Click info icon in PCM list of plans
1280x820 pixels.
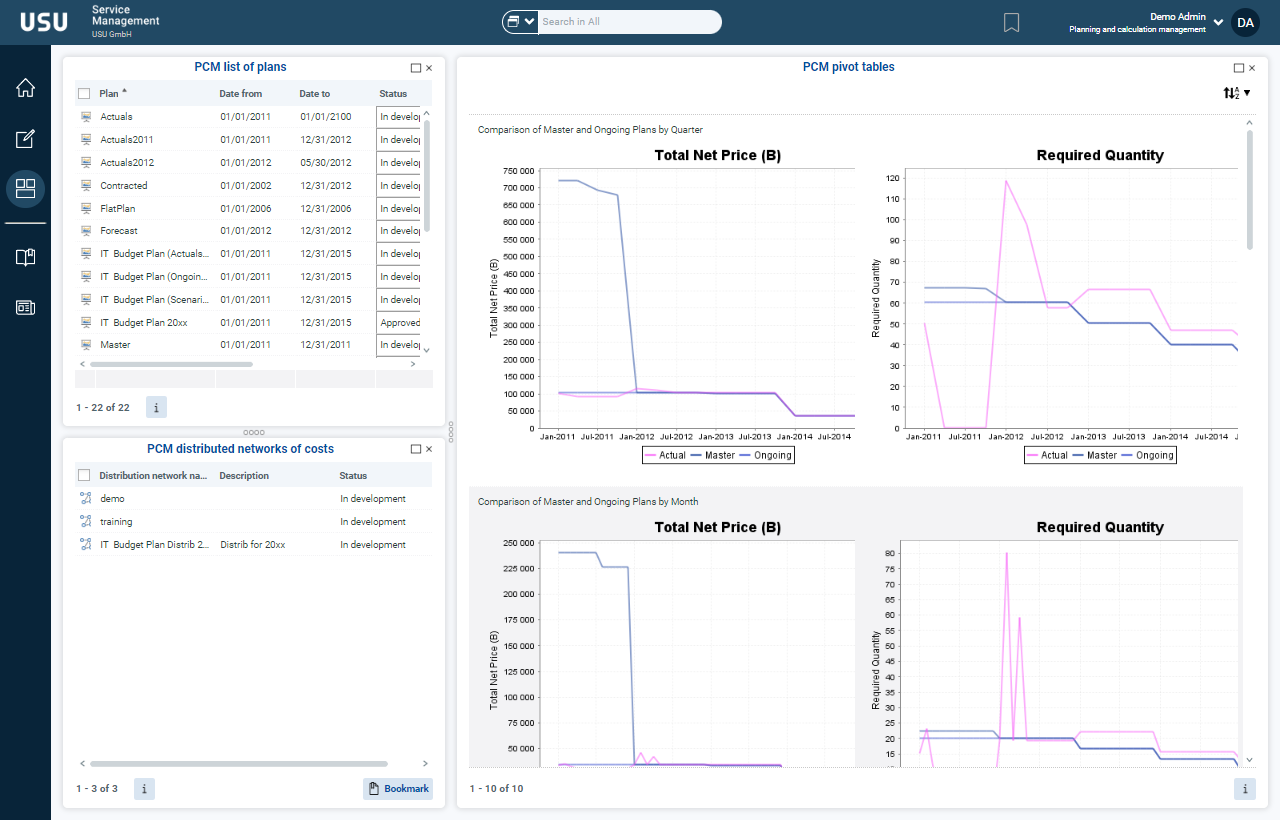coord(156,407)
